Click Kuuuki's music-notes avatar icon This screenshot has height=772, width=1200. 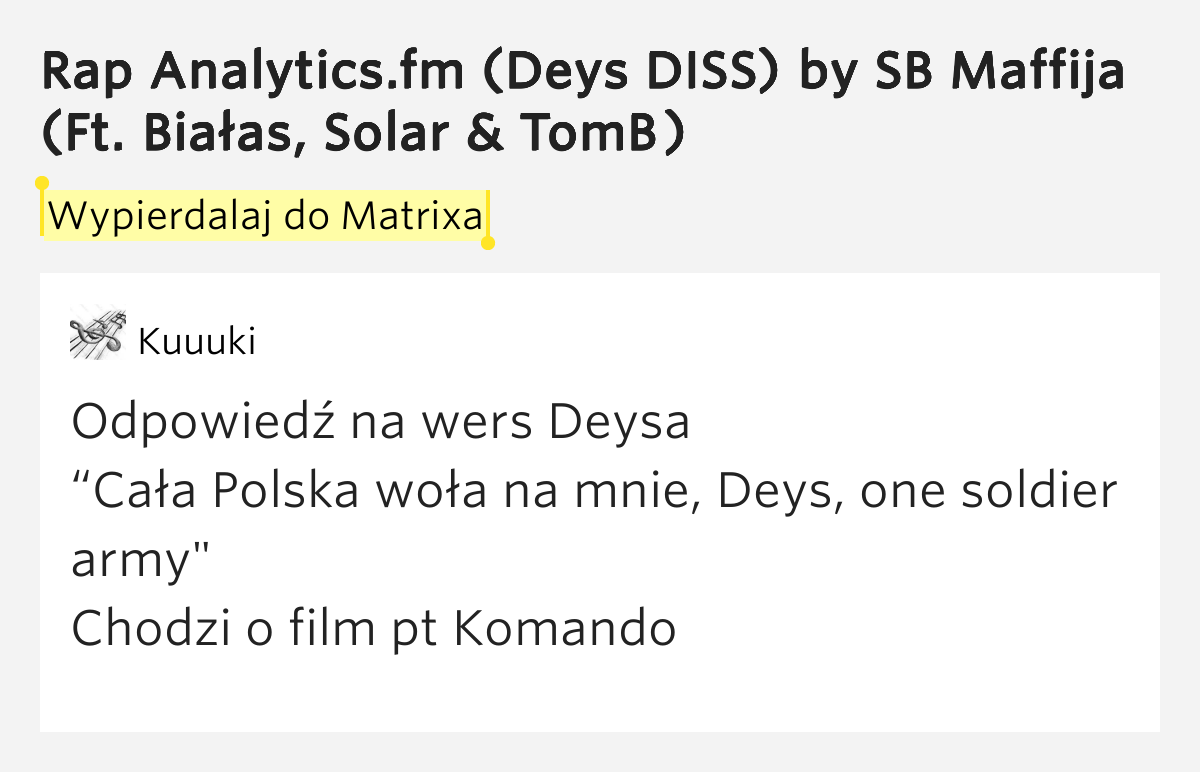point(97,333)
